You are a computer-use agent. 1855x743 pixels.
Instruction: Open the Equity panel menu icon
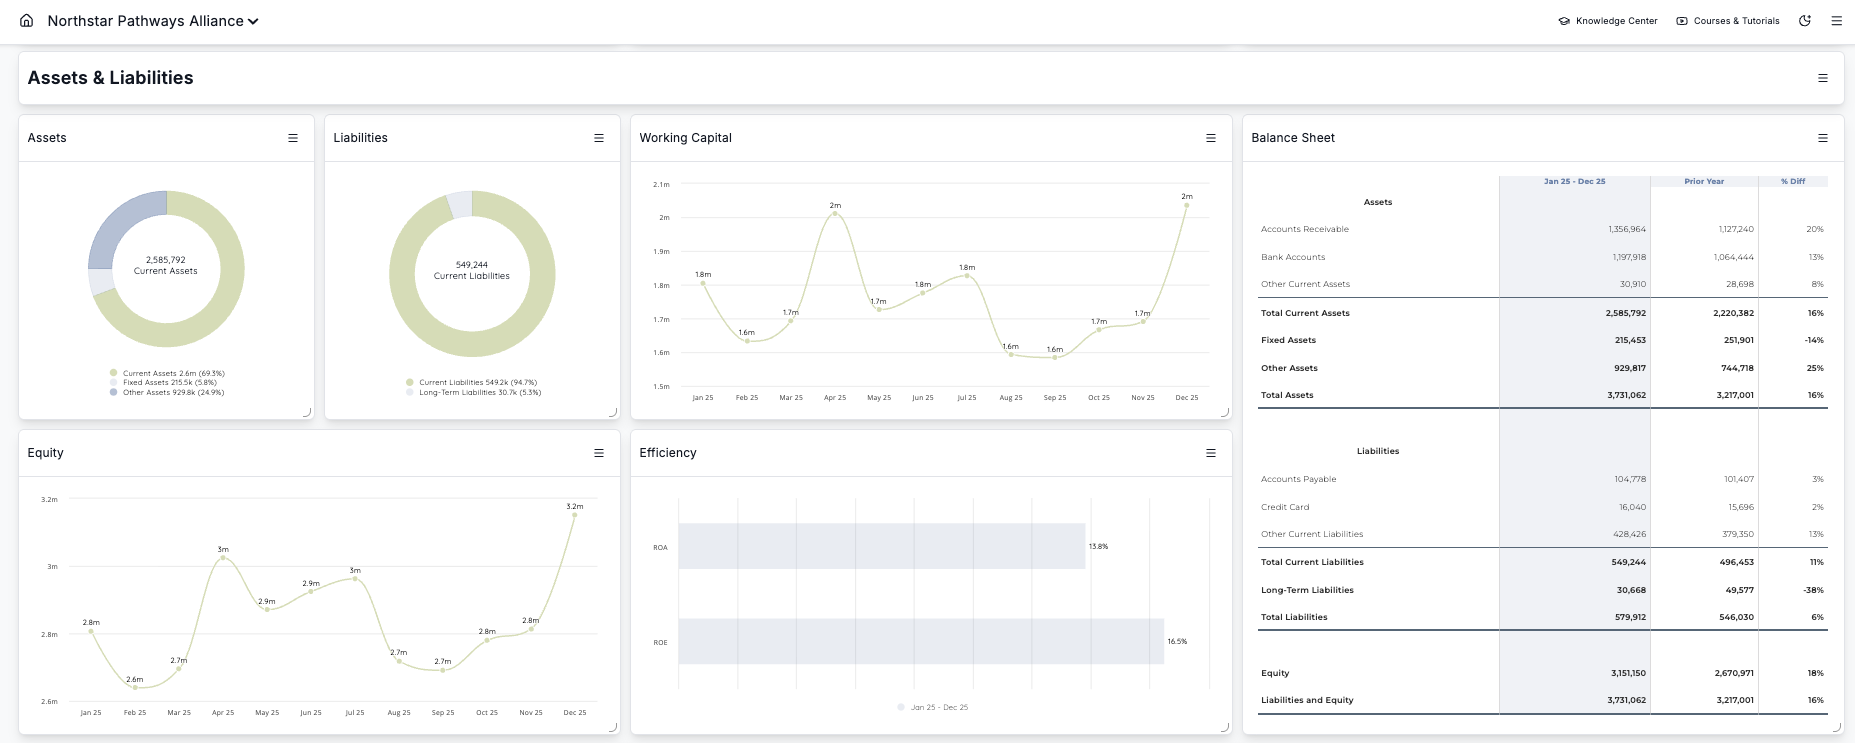[x=599, y=453]
